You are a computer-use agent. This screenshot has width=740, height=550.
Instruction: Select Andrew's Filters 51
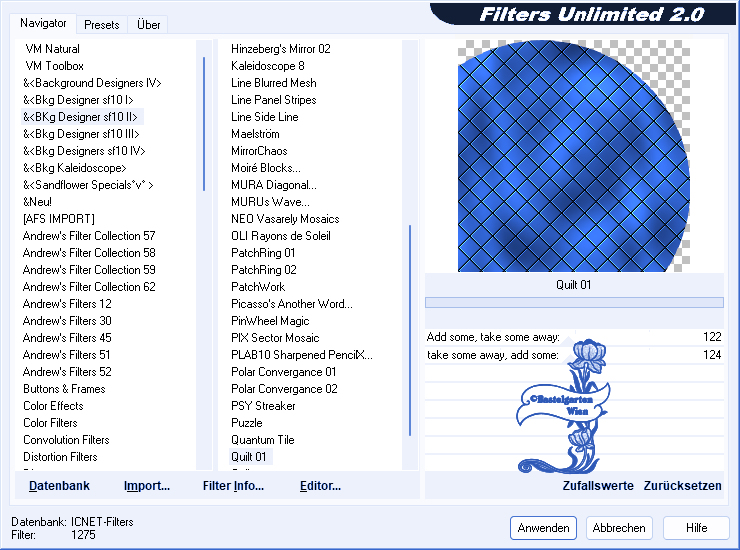point(67,355)
